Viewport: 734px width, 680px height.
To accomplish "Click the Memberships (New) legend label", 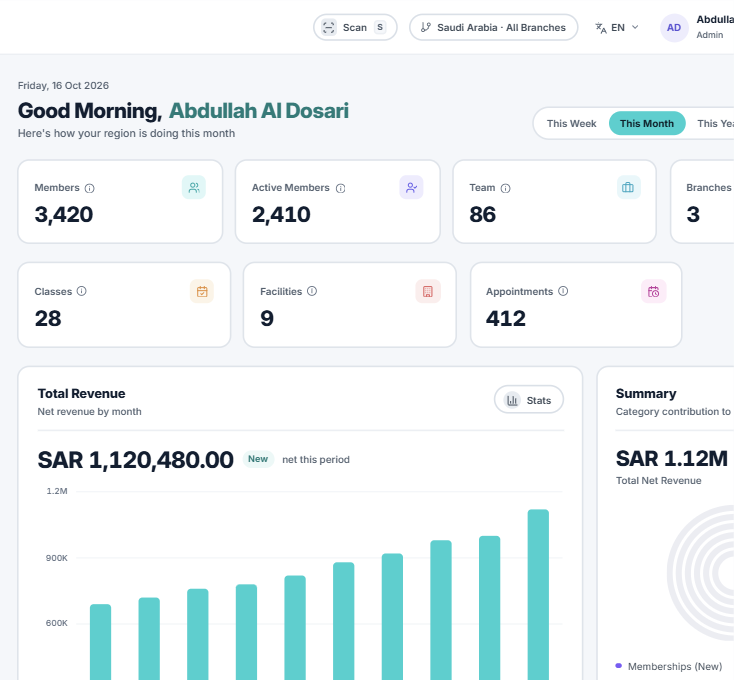I will pyautogui.click(x=675, y=666).
